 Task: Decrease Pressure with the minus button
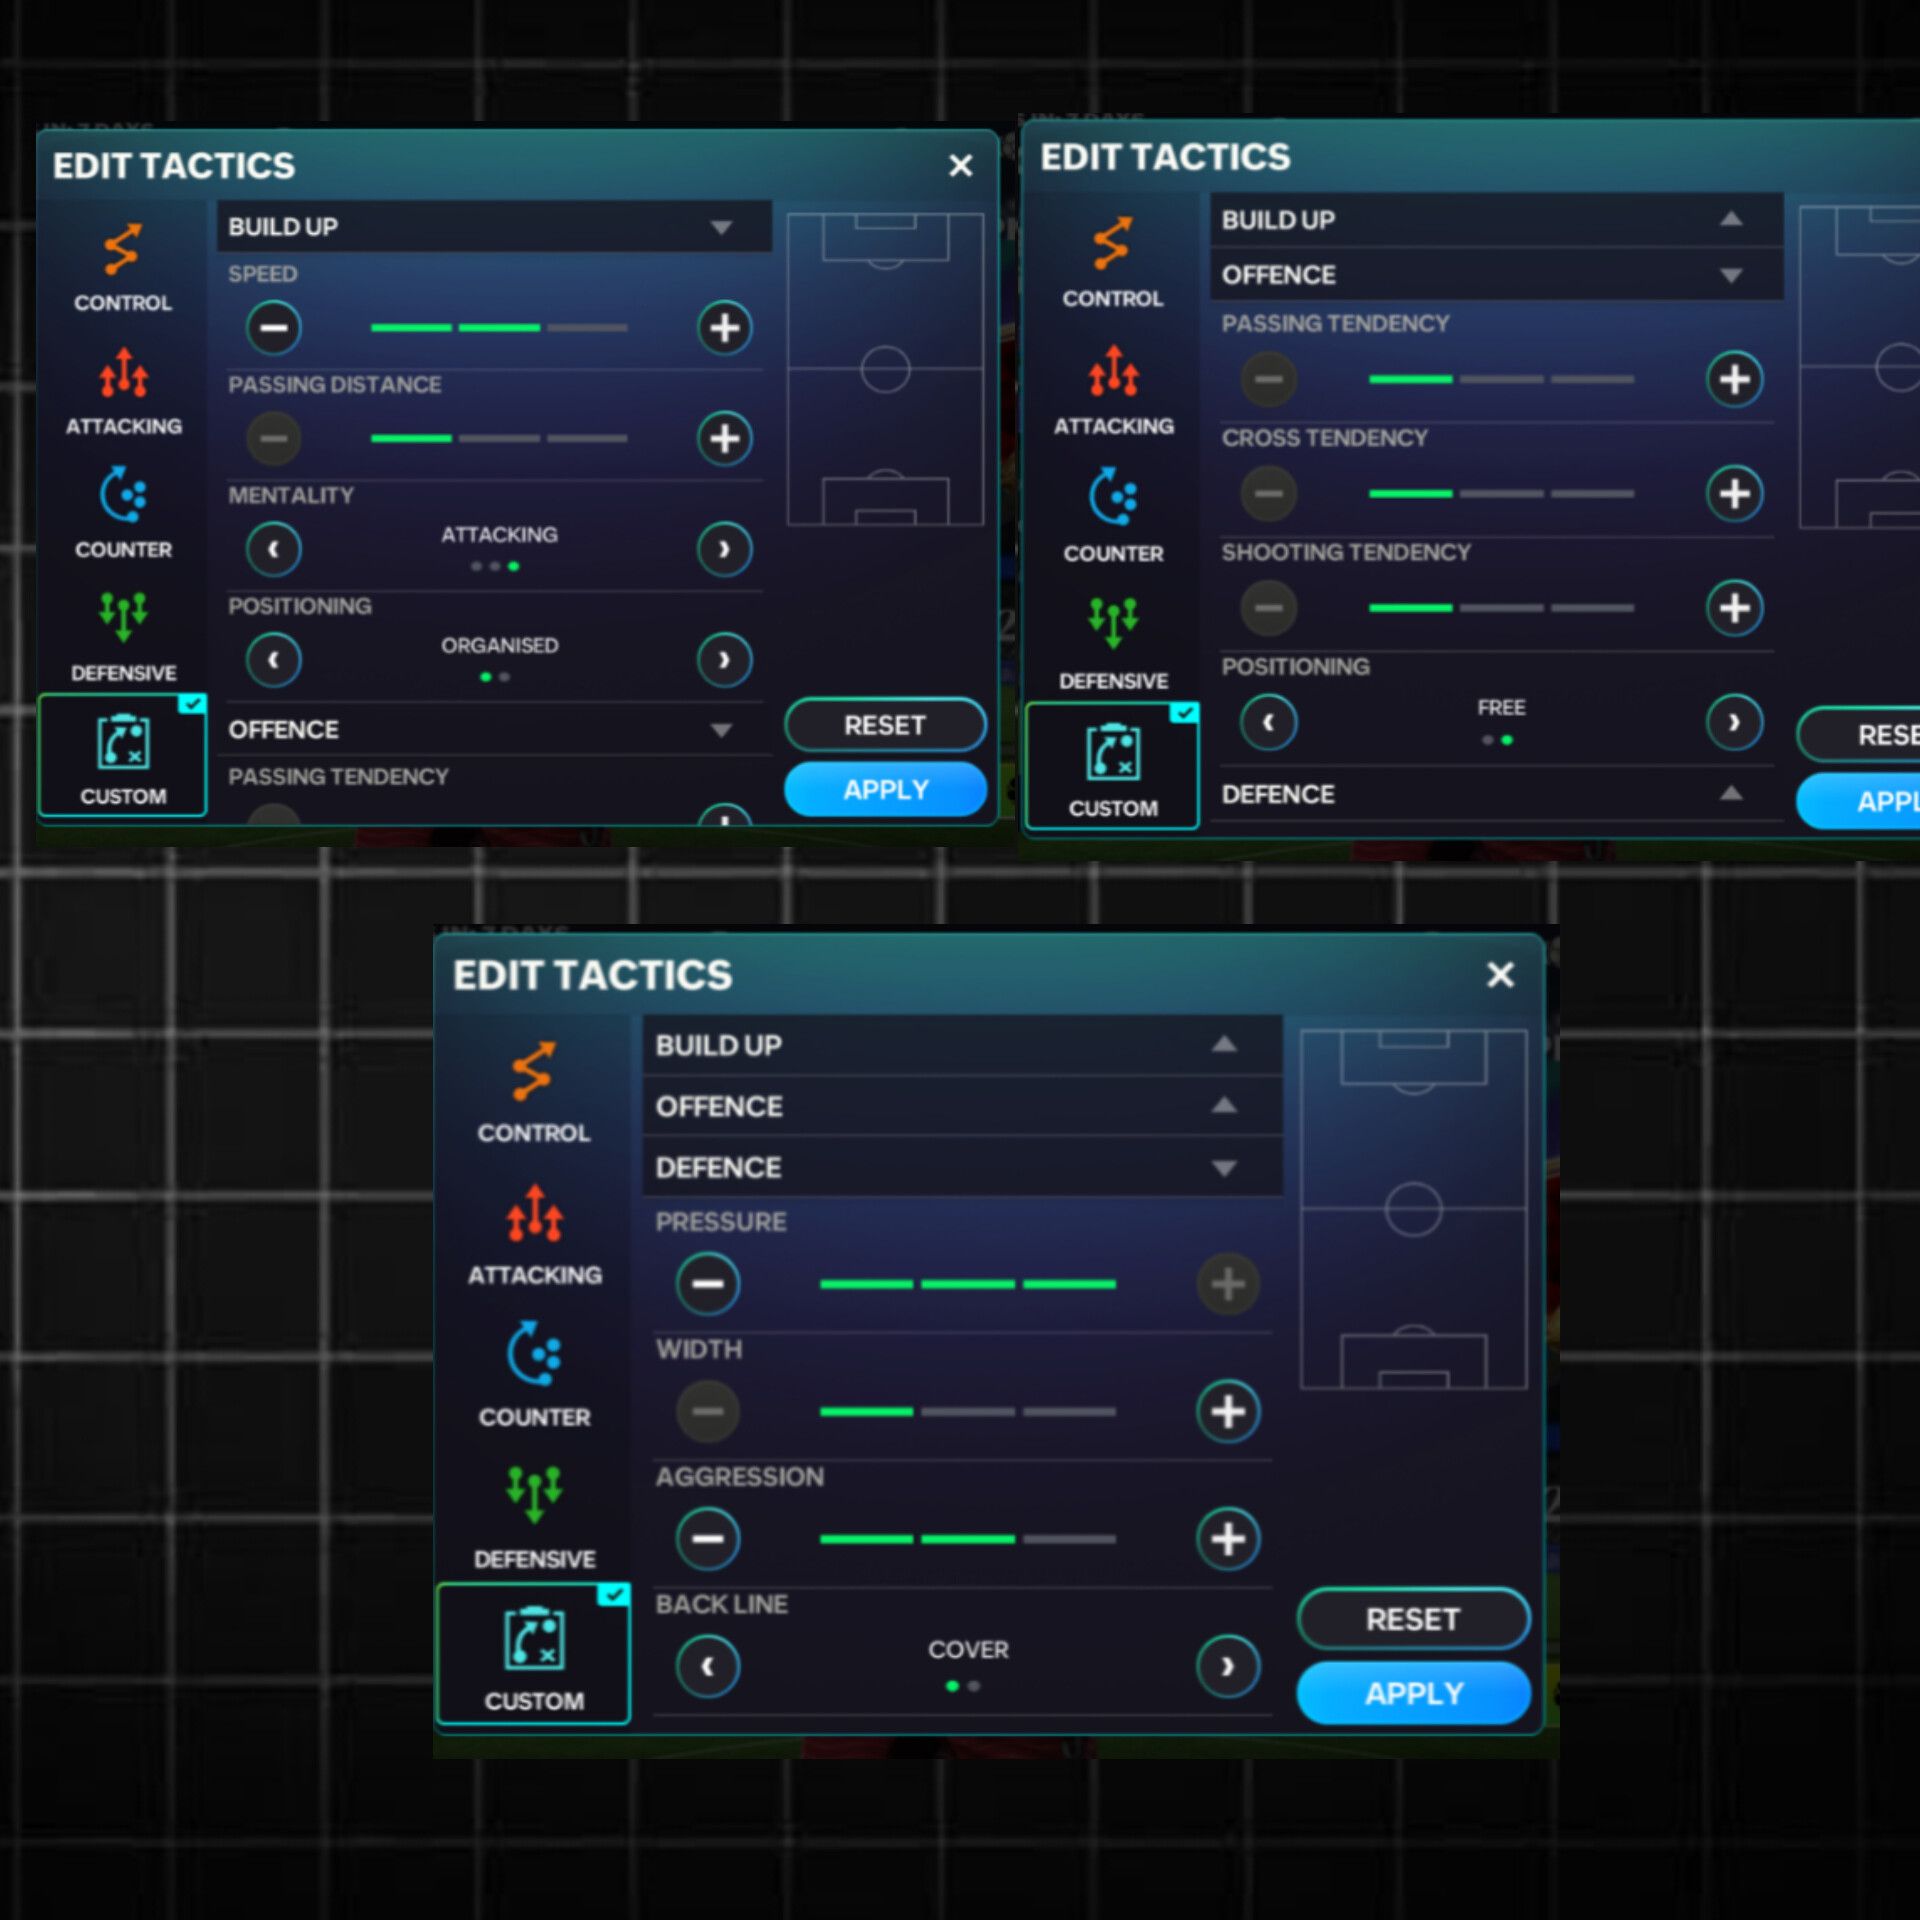pyautogui.click(x=707, y=1283)
